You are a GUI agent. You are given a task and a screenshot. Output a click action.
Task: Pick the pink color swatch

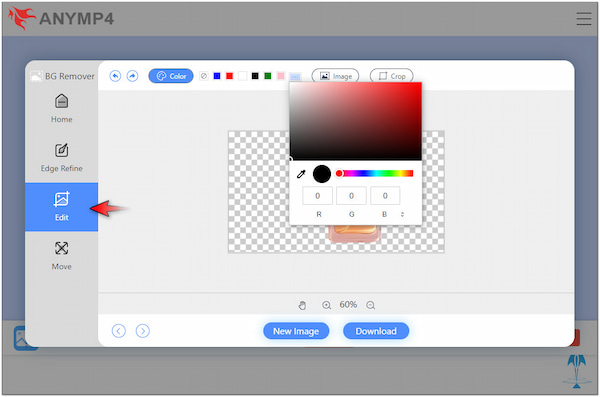[x=281, y=76]
